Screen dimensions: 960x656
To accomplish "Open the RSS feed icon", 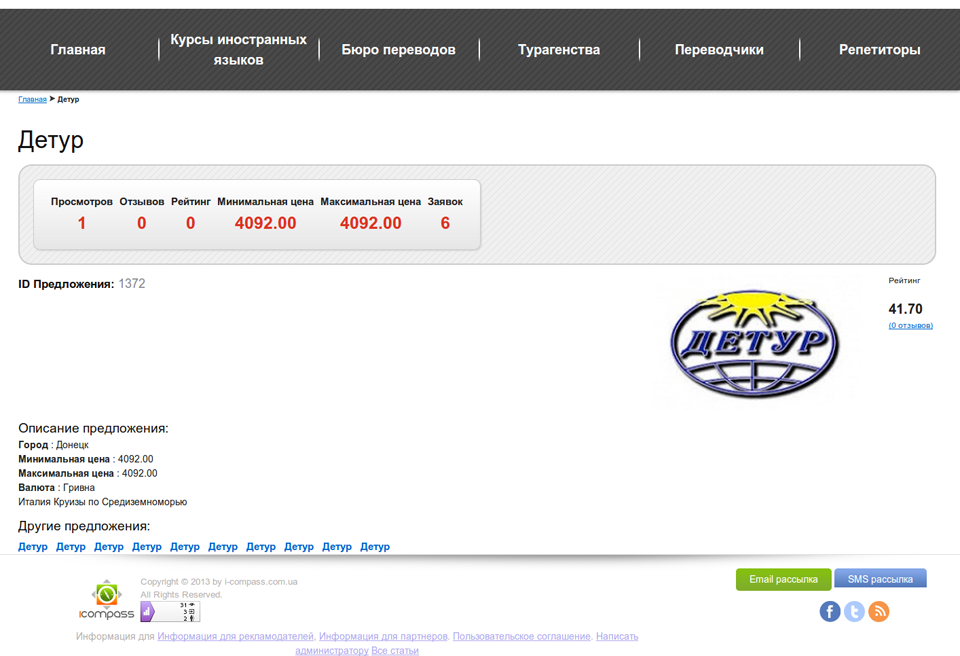I will click(879, 611).
